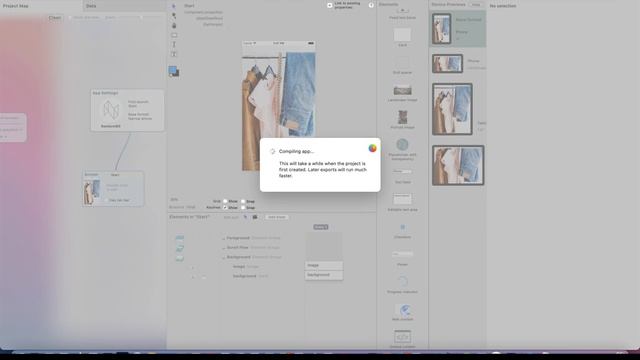Select the text box tool
640x360 pixels.
pos(174,54)
